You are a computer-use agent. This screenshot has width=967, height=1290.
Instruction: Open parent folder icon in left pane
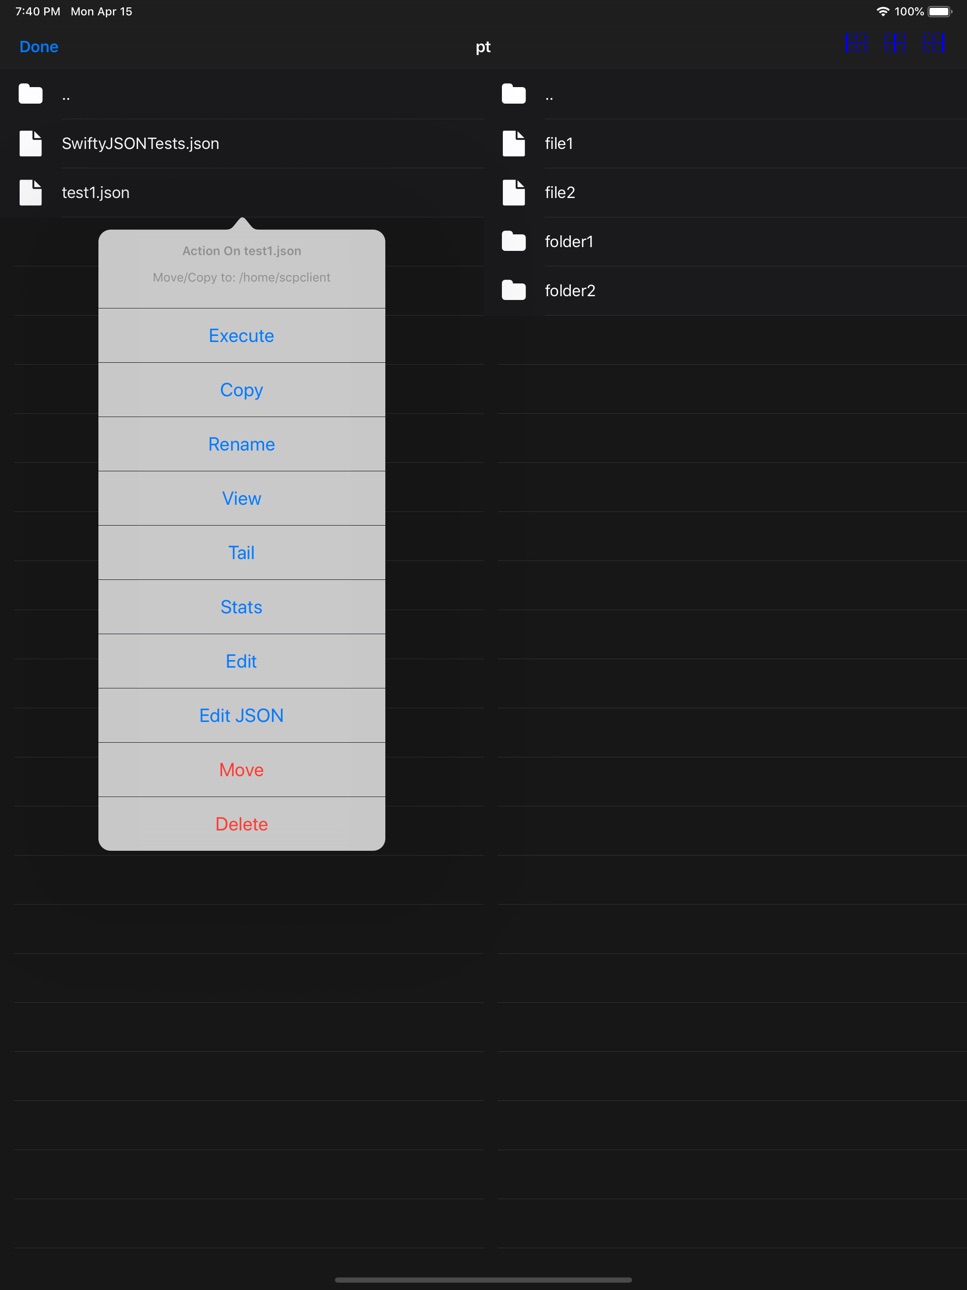click(31, 94)
